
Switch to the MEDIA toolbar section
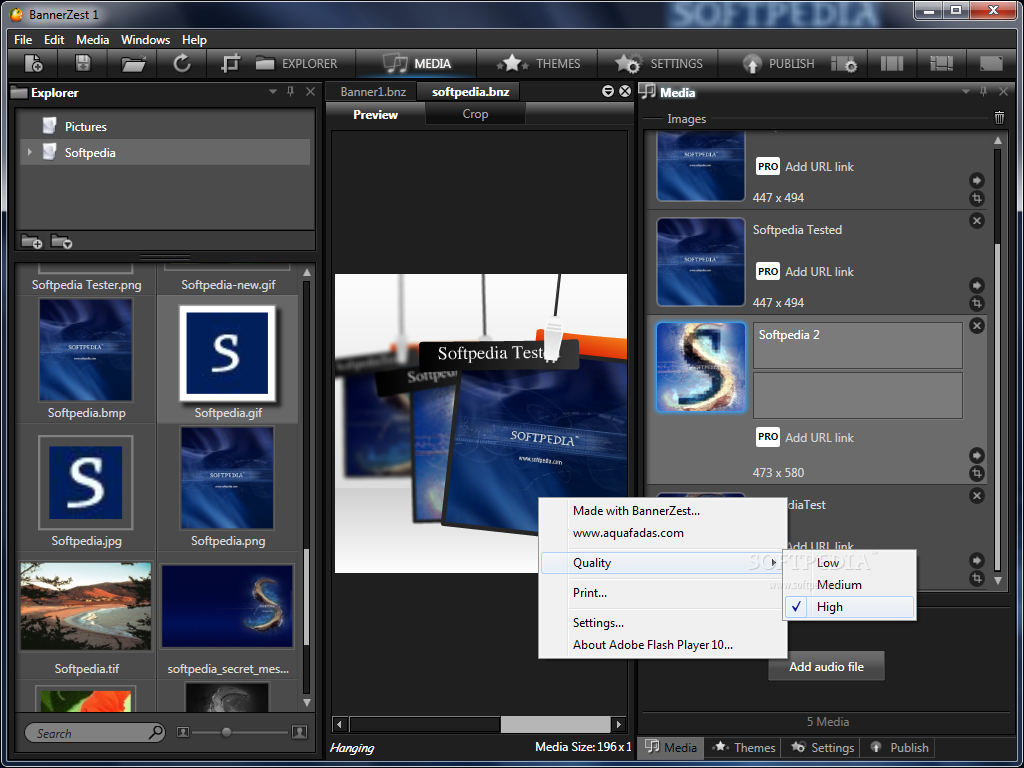tap(417, 63)
